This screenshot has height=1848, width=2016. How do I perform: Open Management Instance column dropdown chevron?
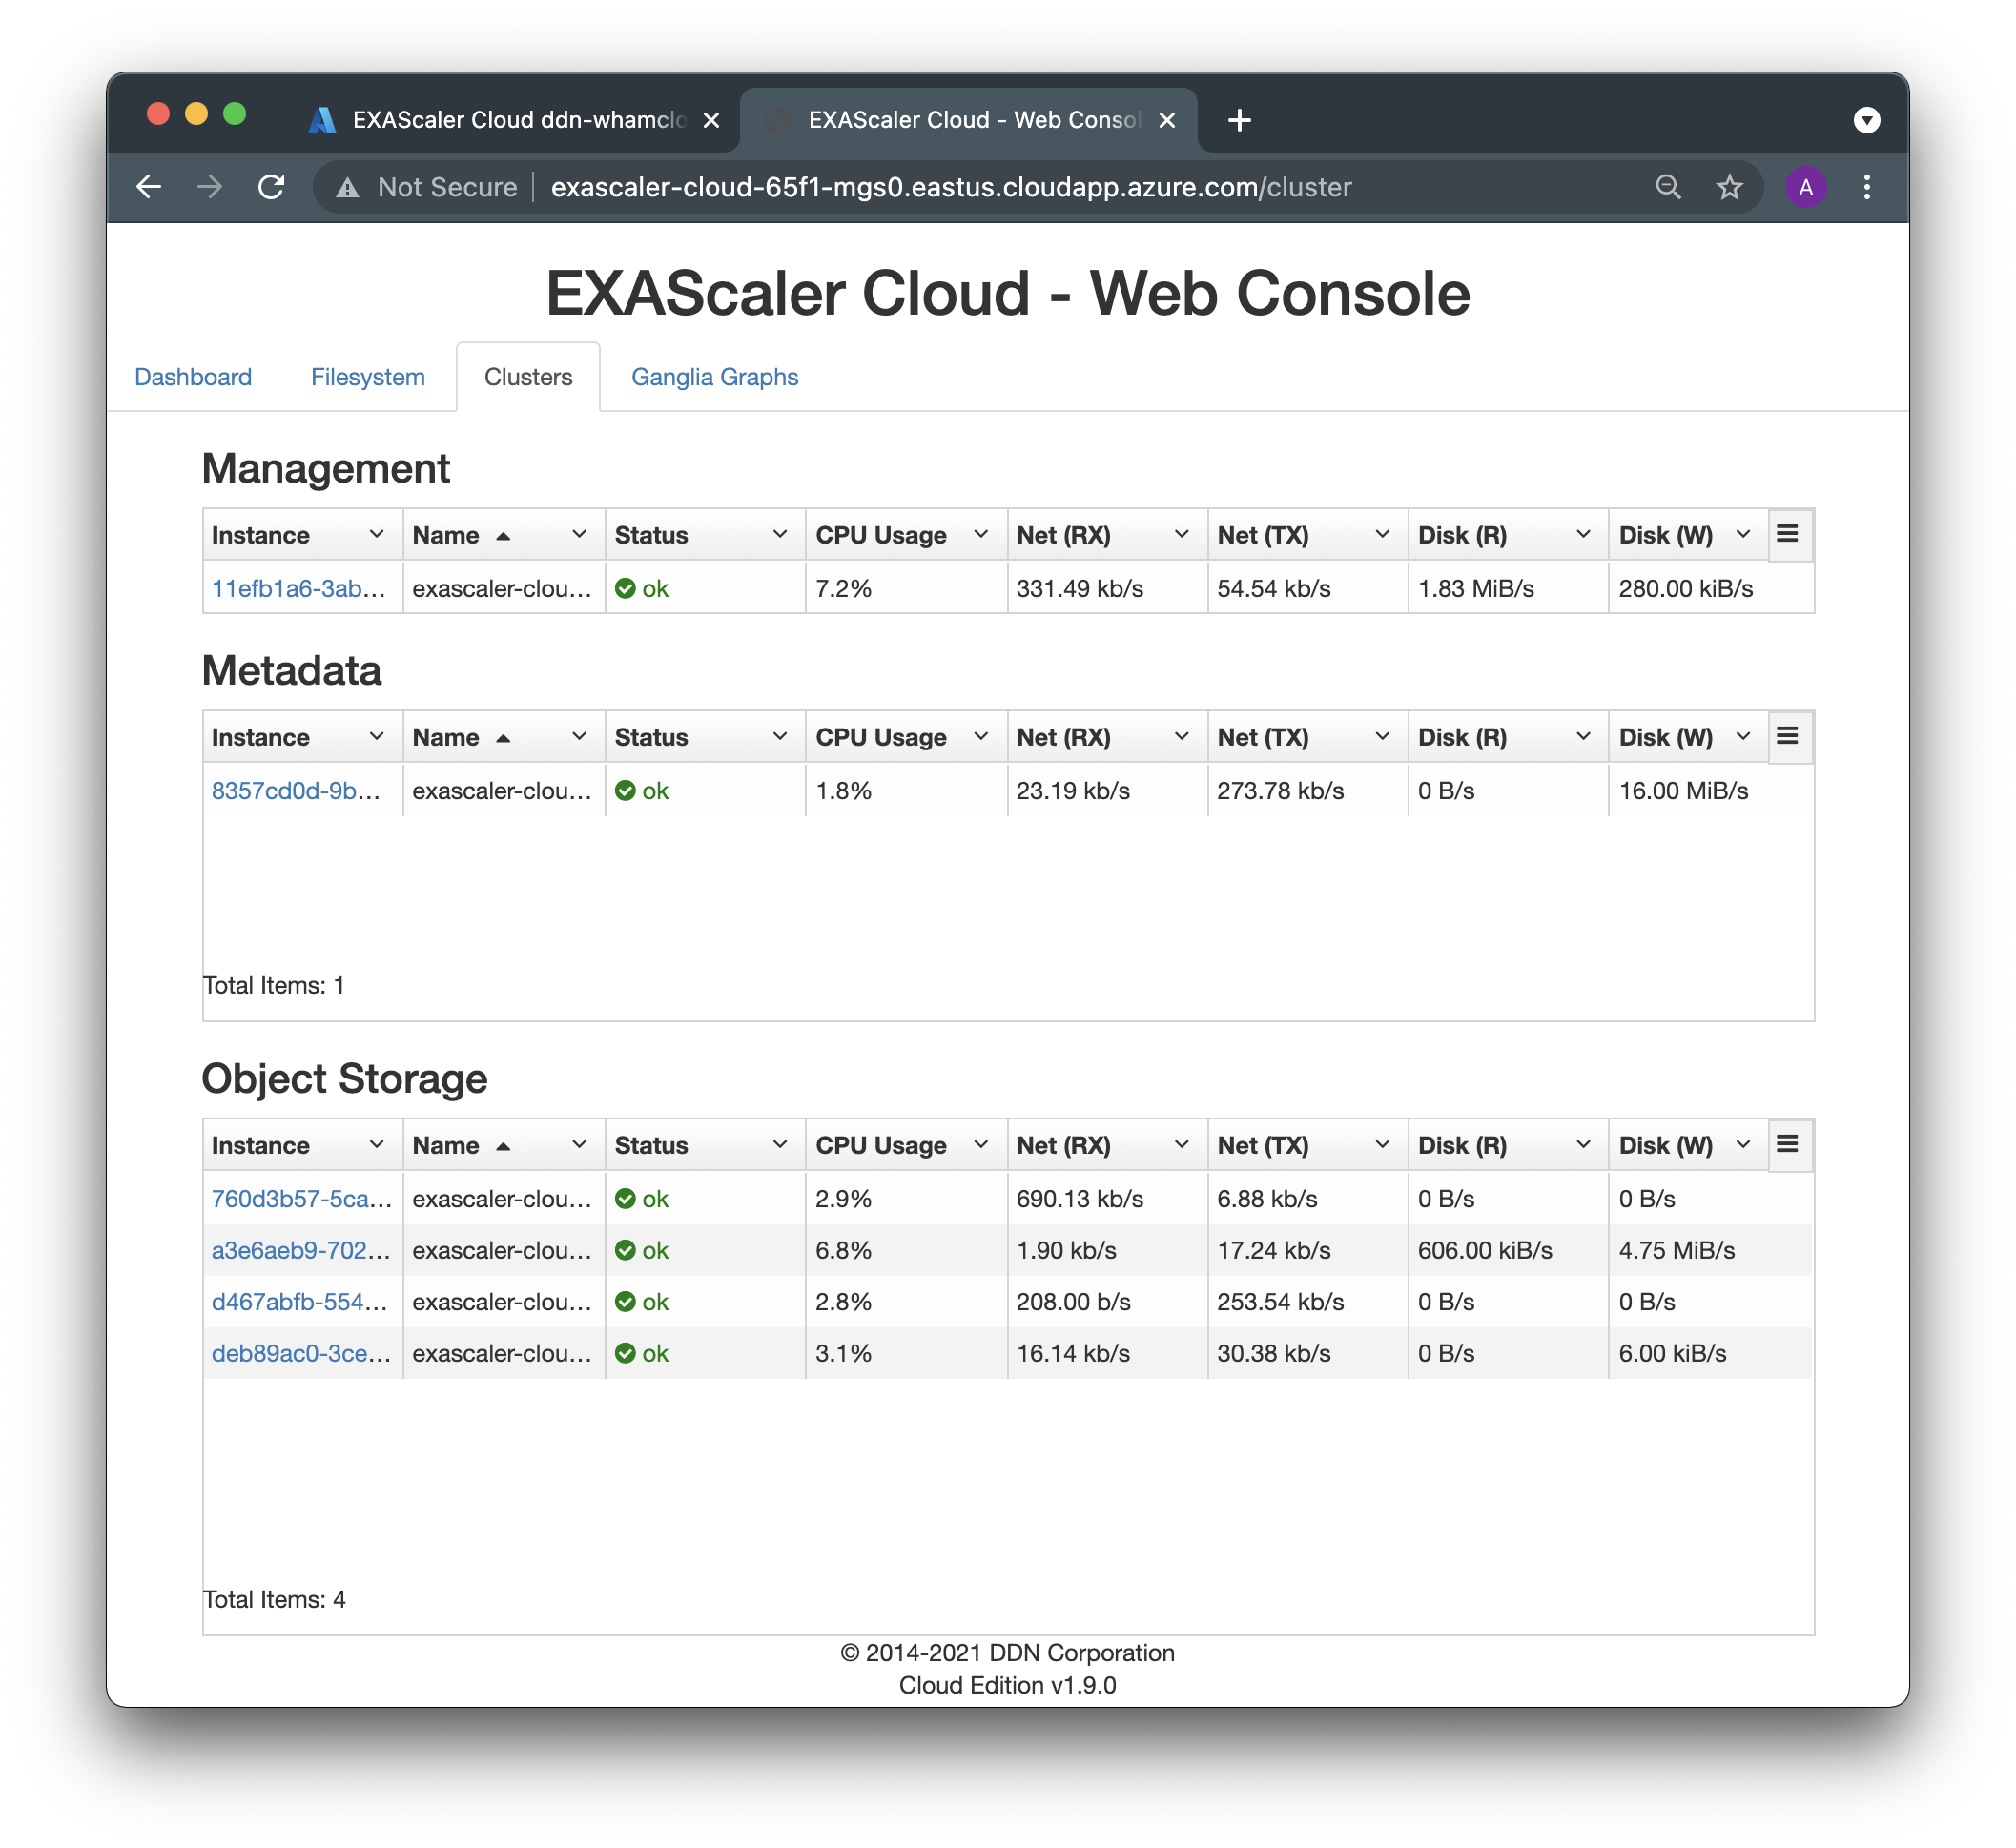376,534
